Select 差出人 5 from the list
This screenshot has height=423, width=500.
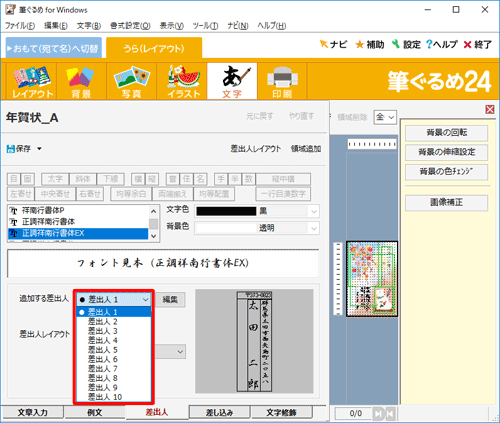(x=114, y=350)
